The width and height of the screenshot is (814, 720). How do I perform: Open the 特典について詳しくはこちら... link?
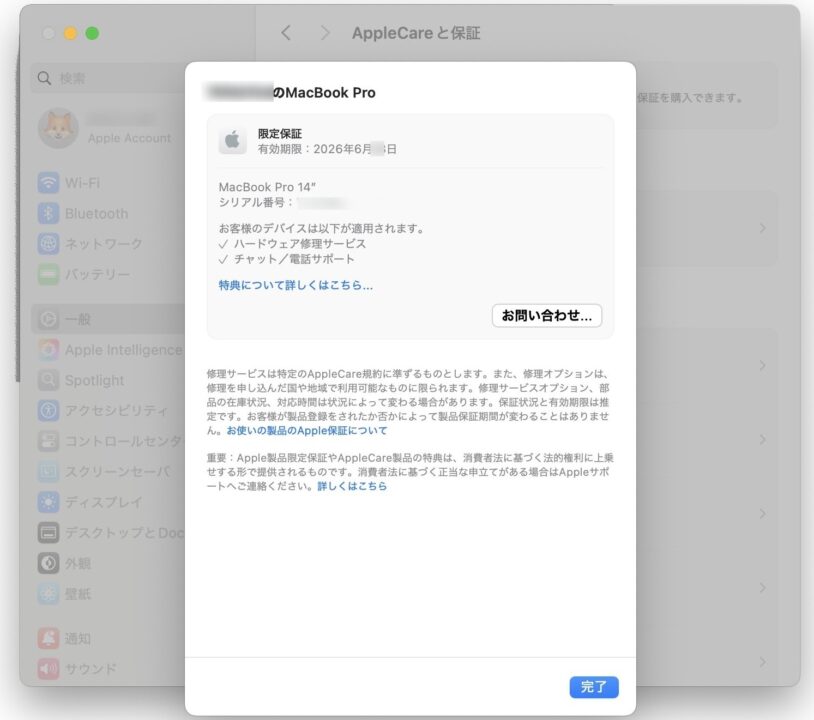[295, 285]
